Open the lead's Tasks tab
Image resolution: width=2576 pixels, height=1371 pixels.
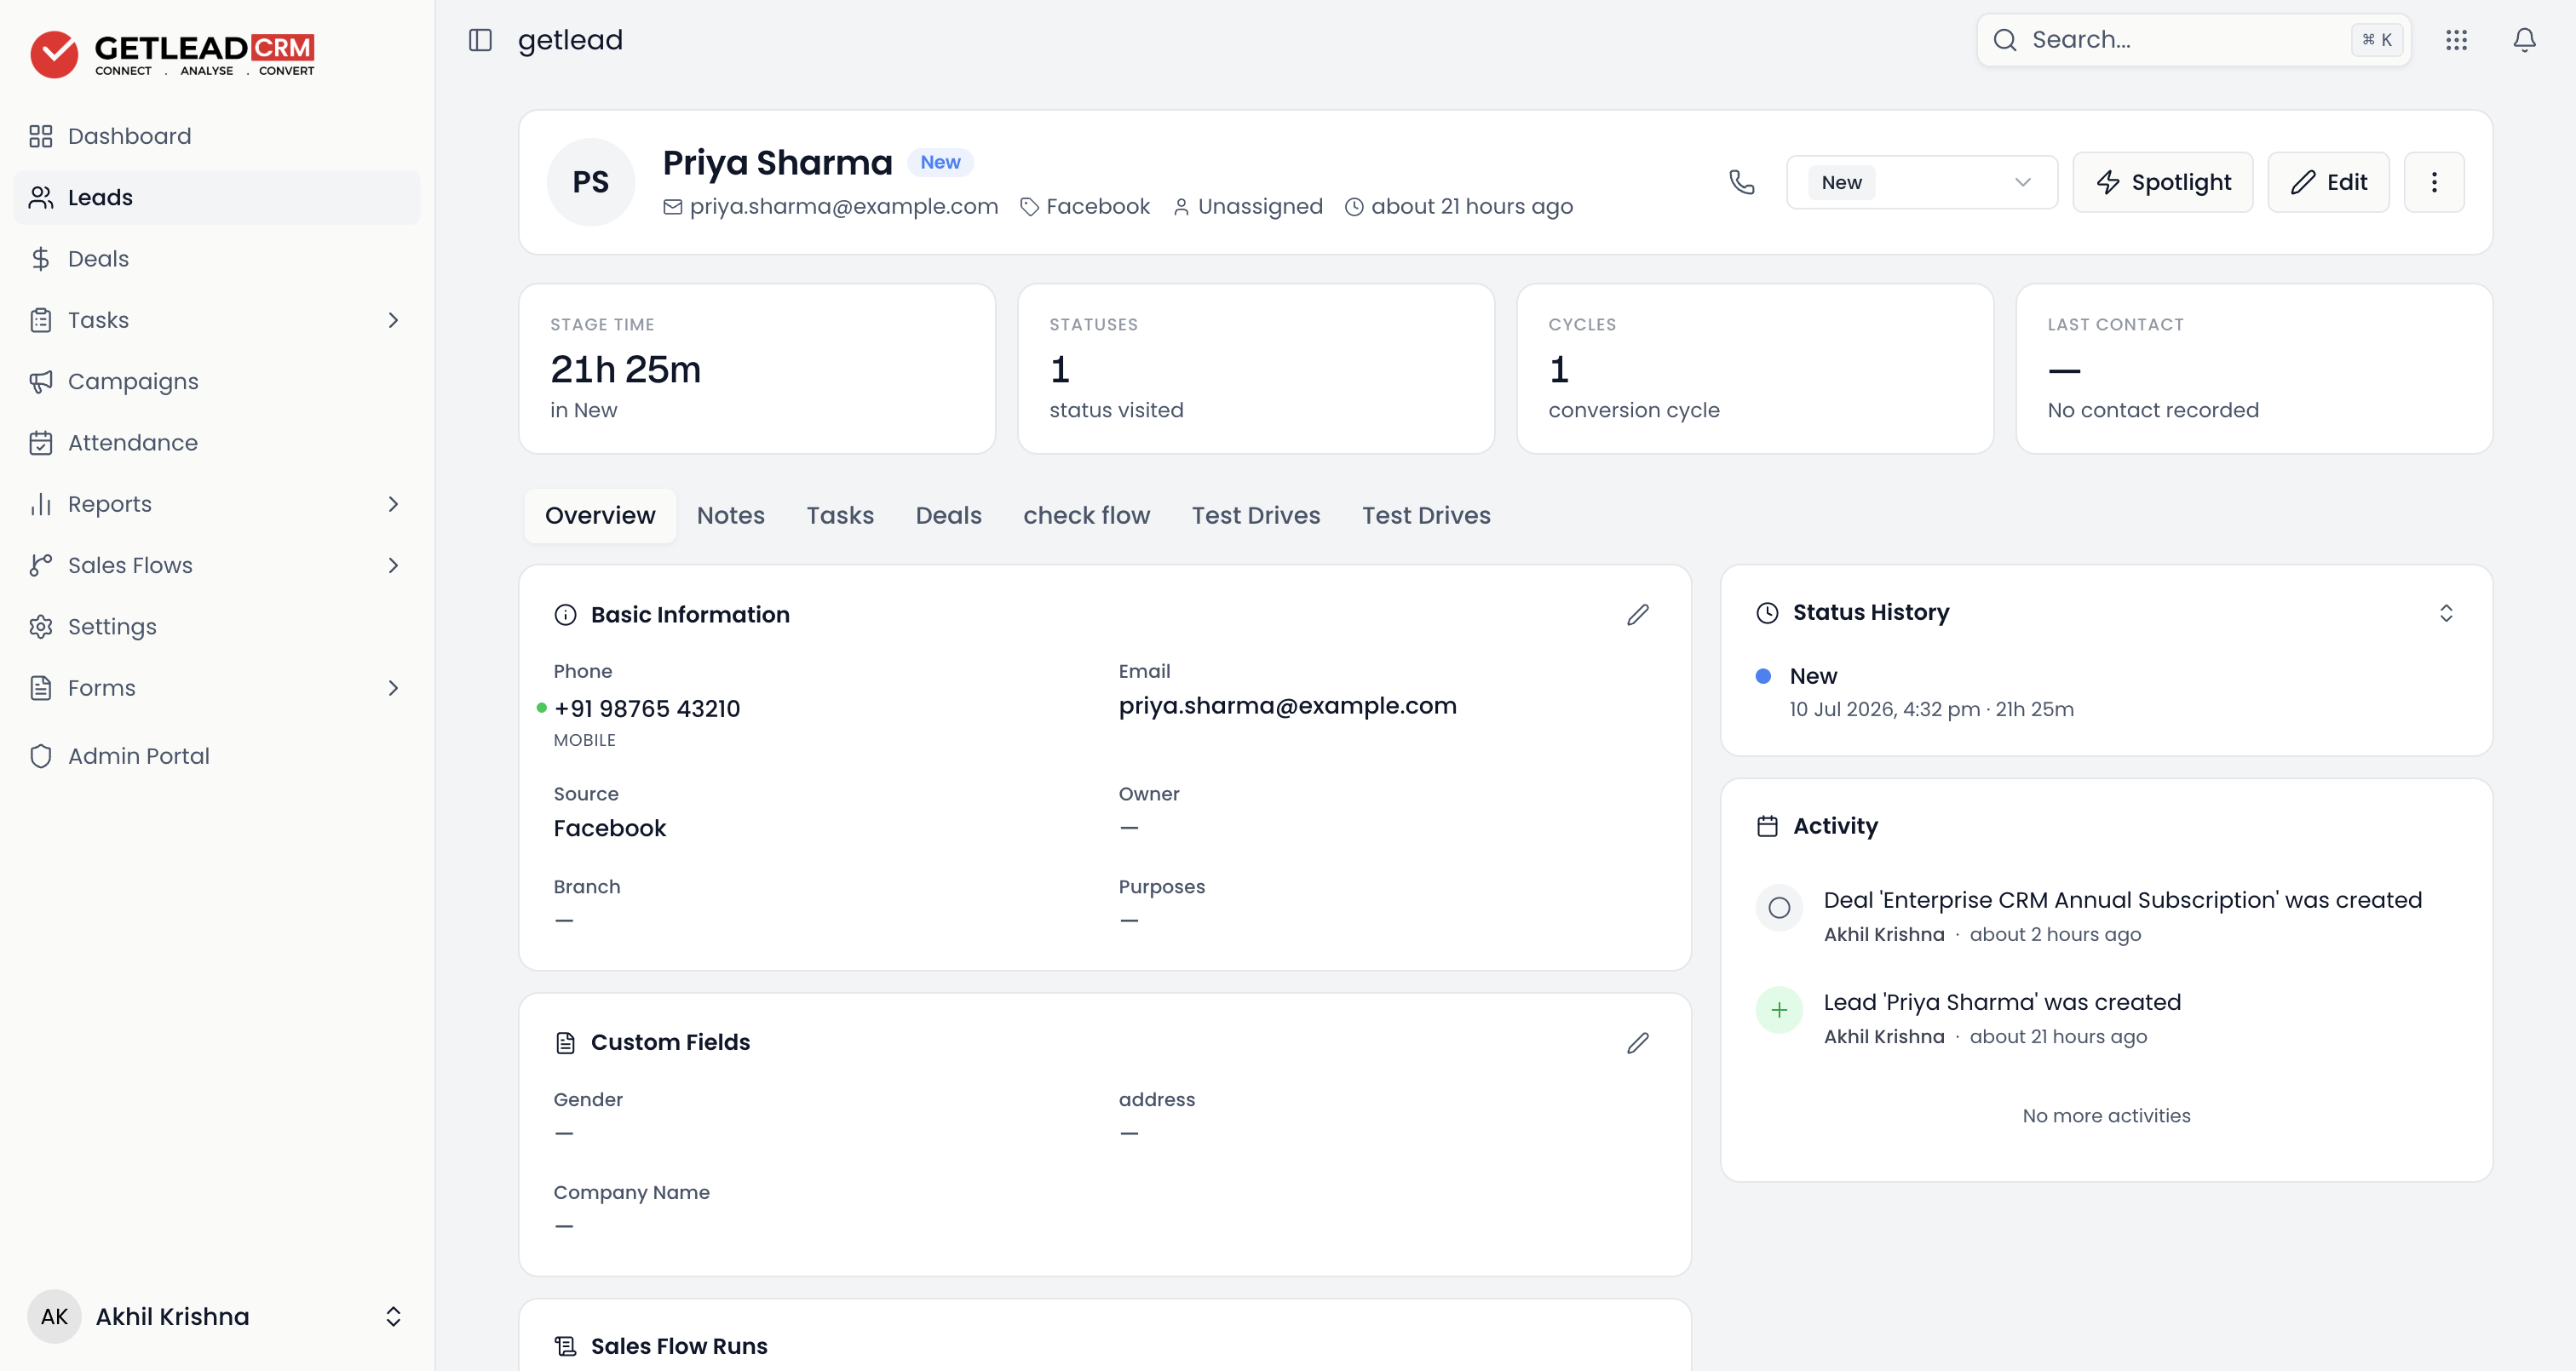(x=840, y=516)
